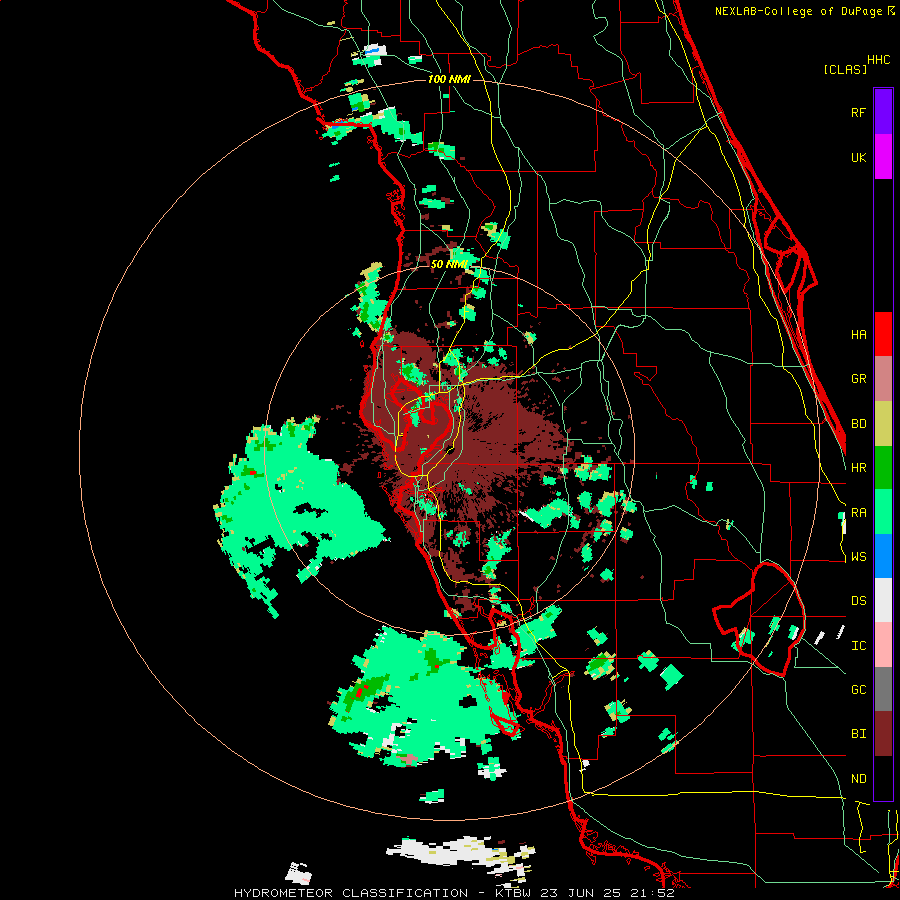Click the RA light green legend swatch

pyautogui.click(x=883, y=512)
